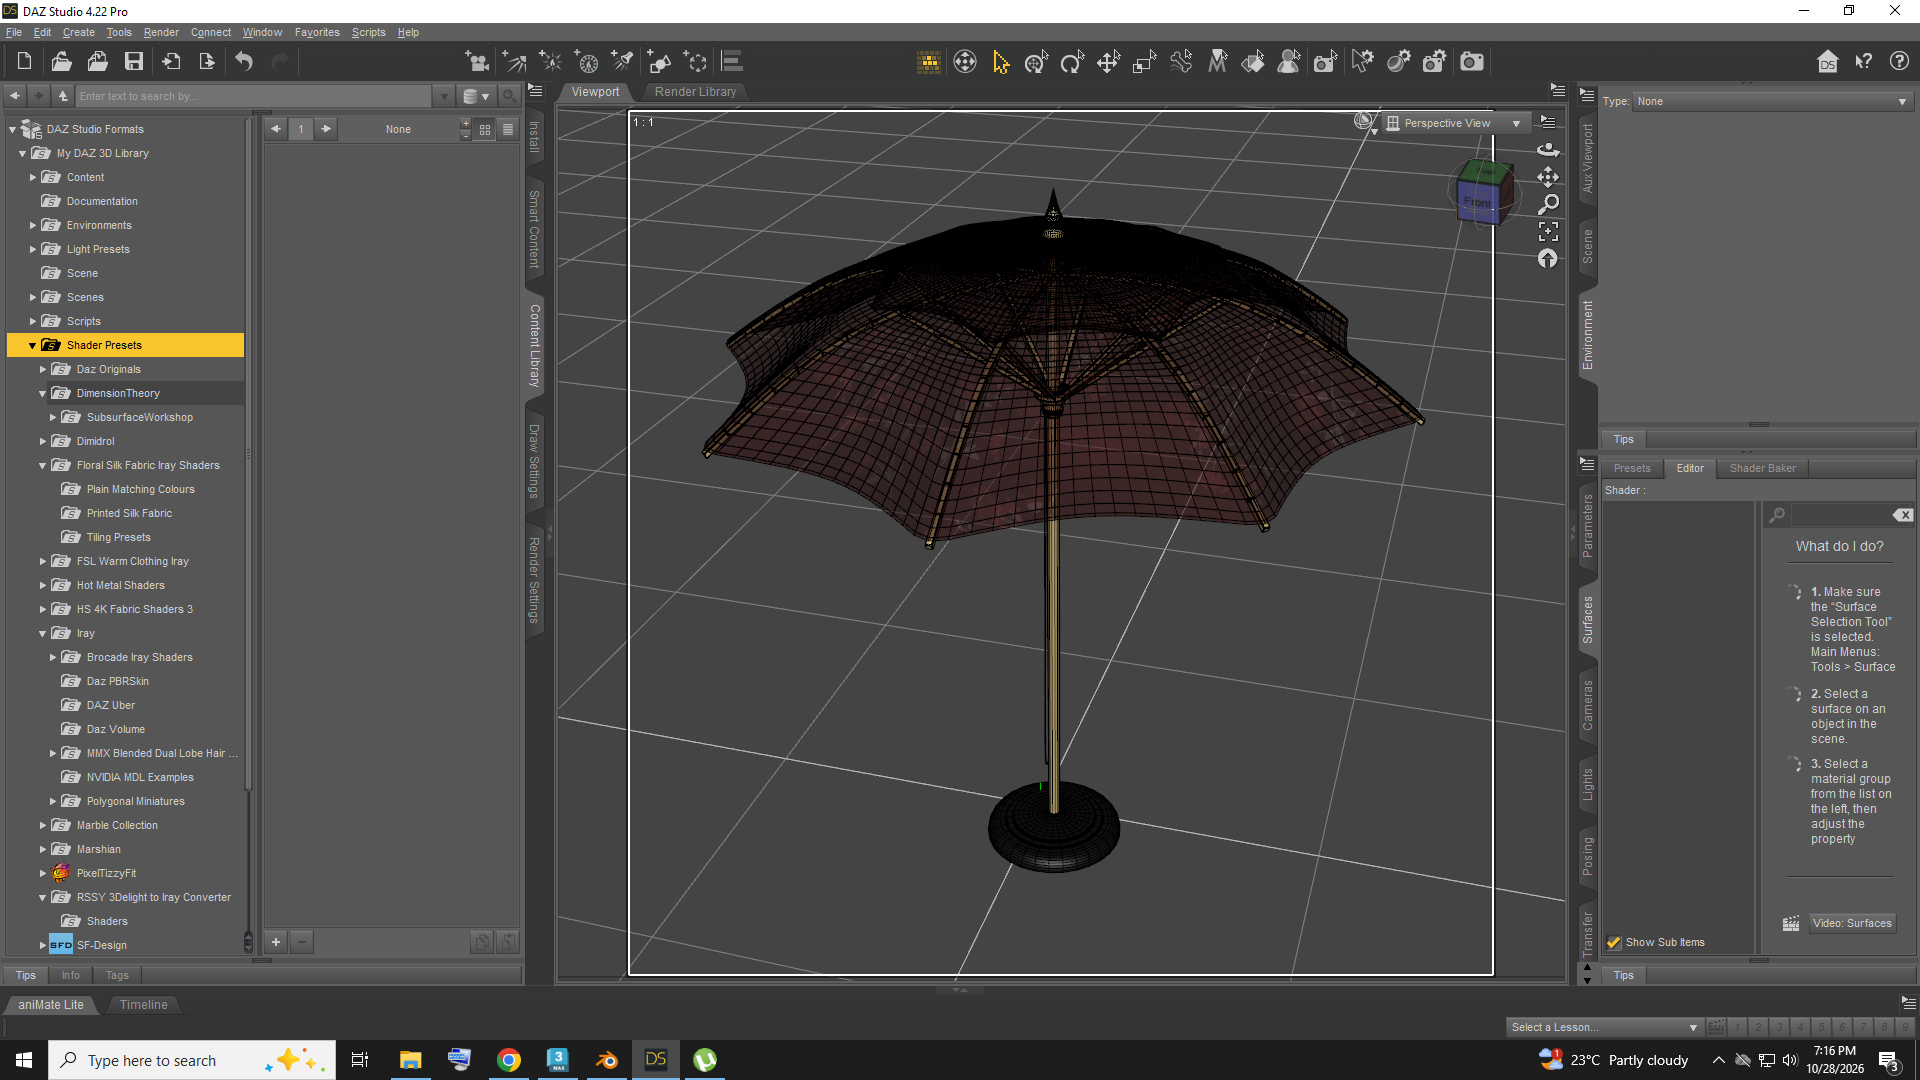The width and height of the screenshot is (1920, 1080).
Task: Switch content view to list mode
Action: [x=508, y=129]
